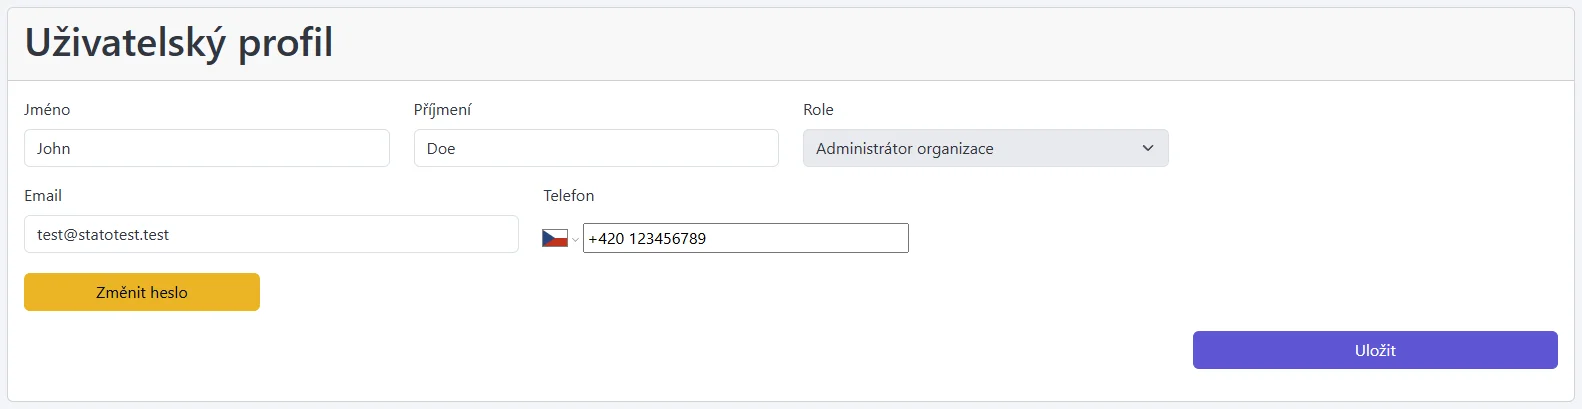Expand the Role dropdown
Image resolution: width=1582 pixels, height=409 pixels.
(984, 148)
